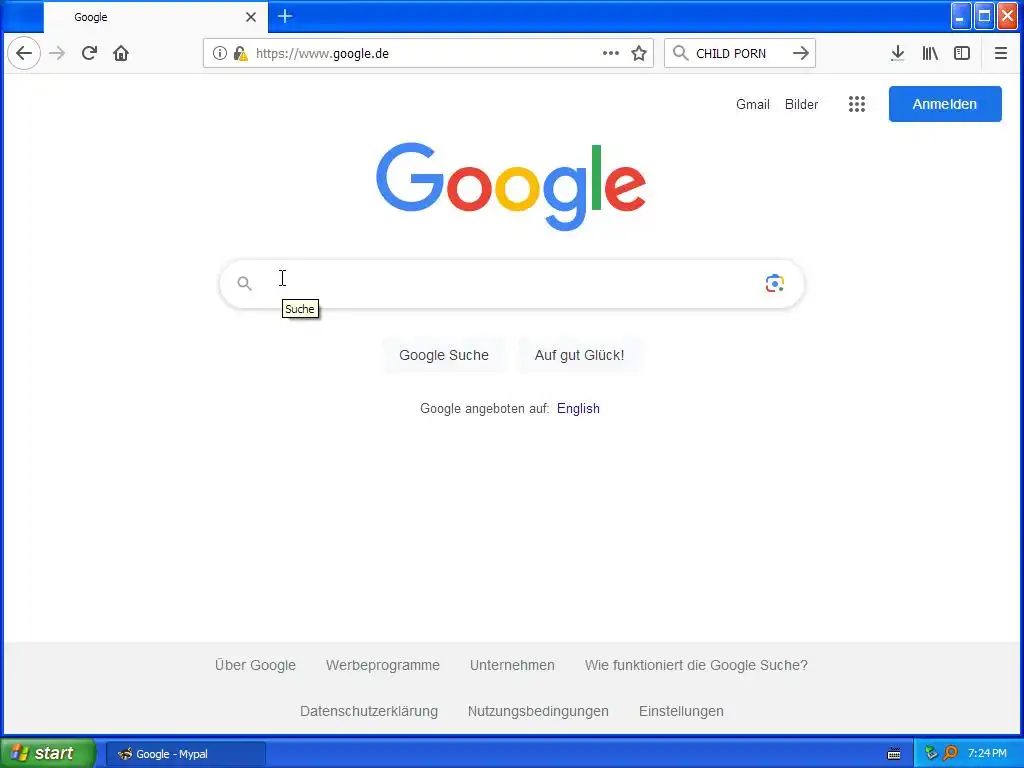Image resolution: width=1024 pixels, height=768 pixels.
Task: Focus the Google search input field
Action: (x=511, y=283)
